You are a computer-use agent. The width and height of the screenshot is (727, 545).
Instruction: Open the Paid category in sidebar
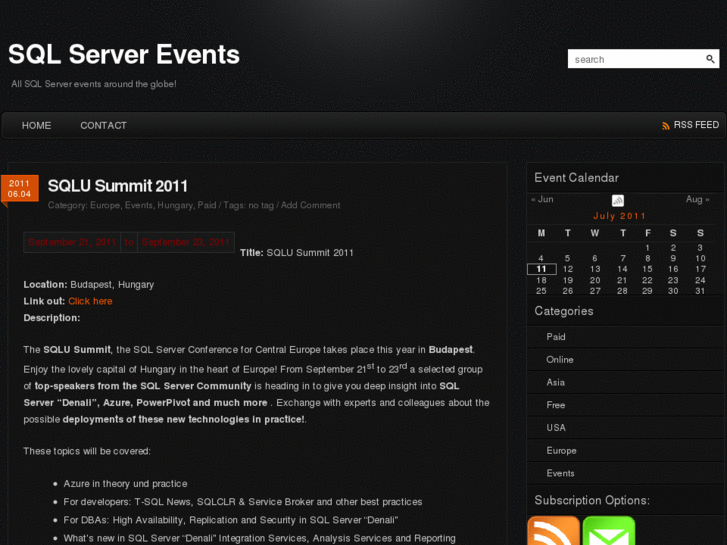[x=556, y=337]
